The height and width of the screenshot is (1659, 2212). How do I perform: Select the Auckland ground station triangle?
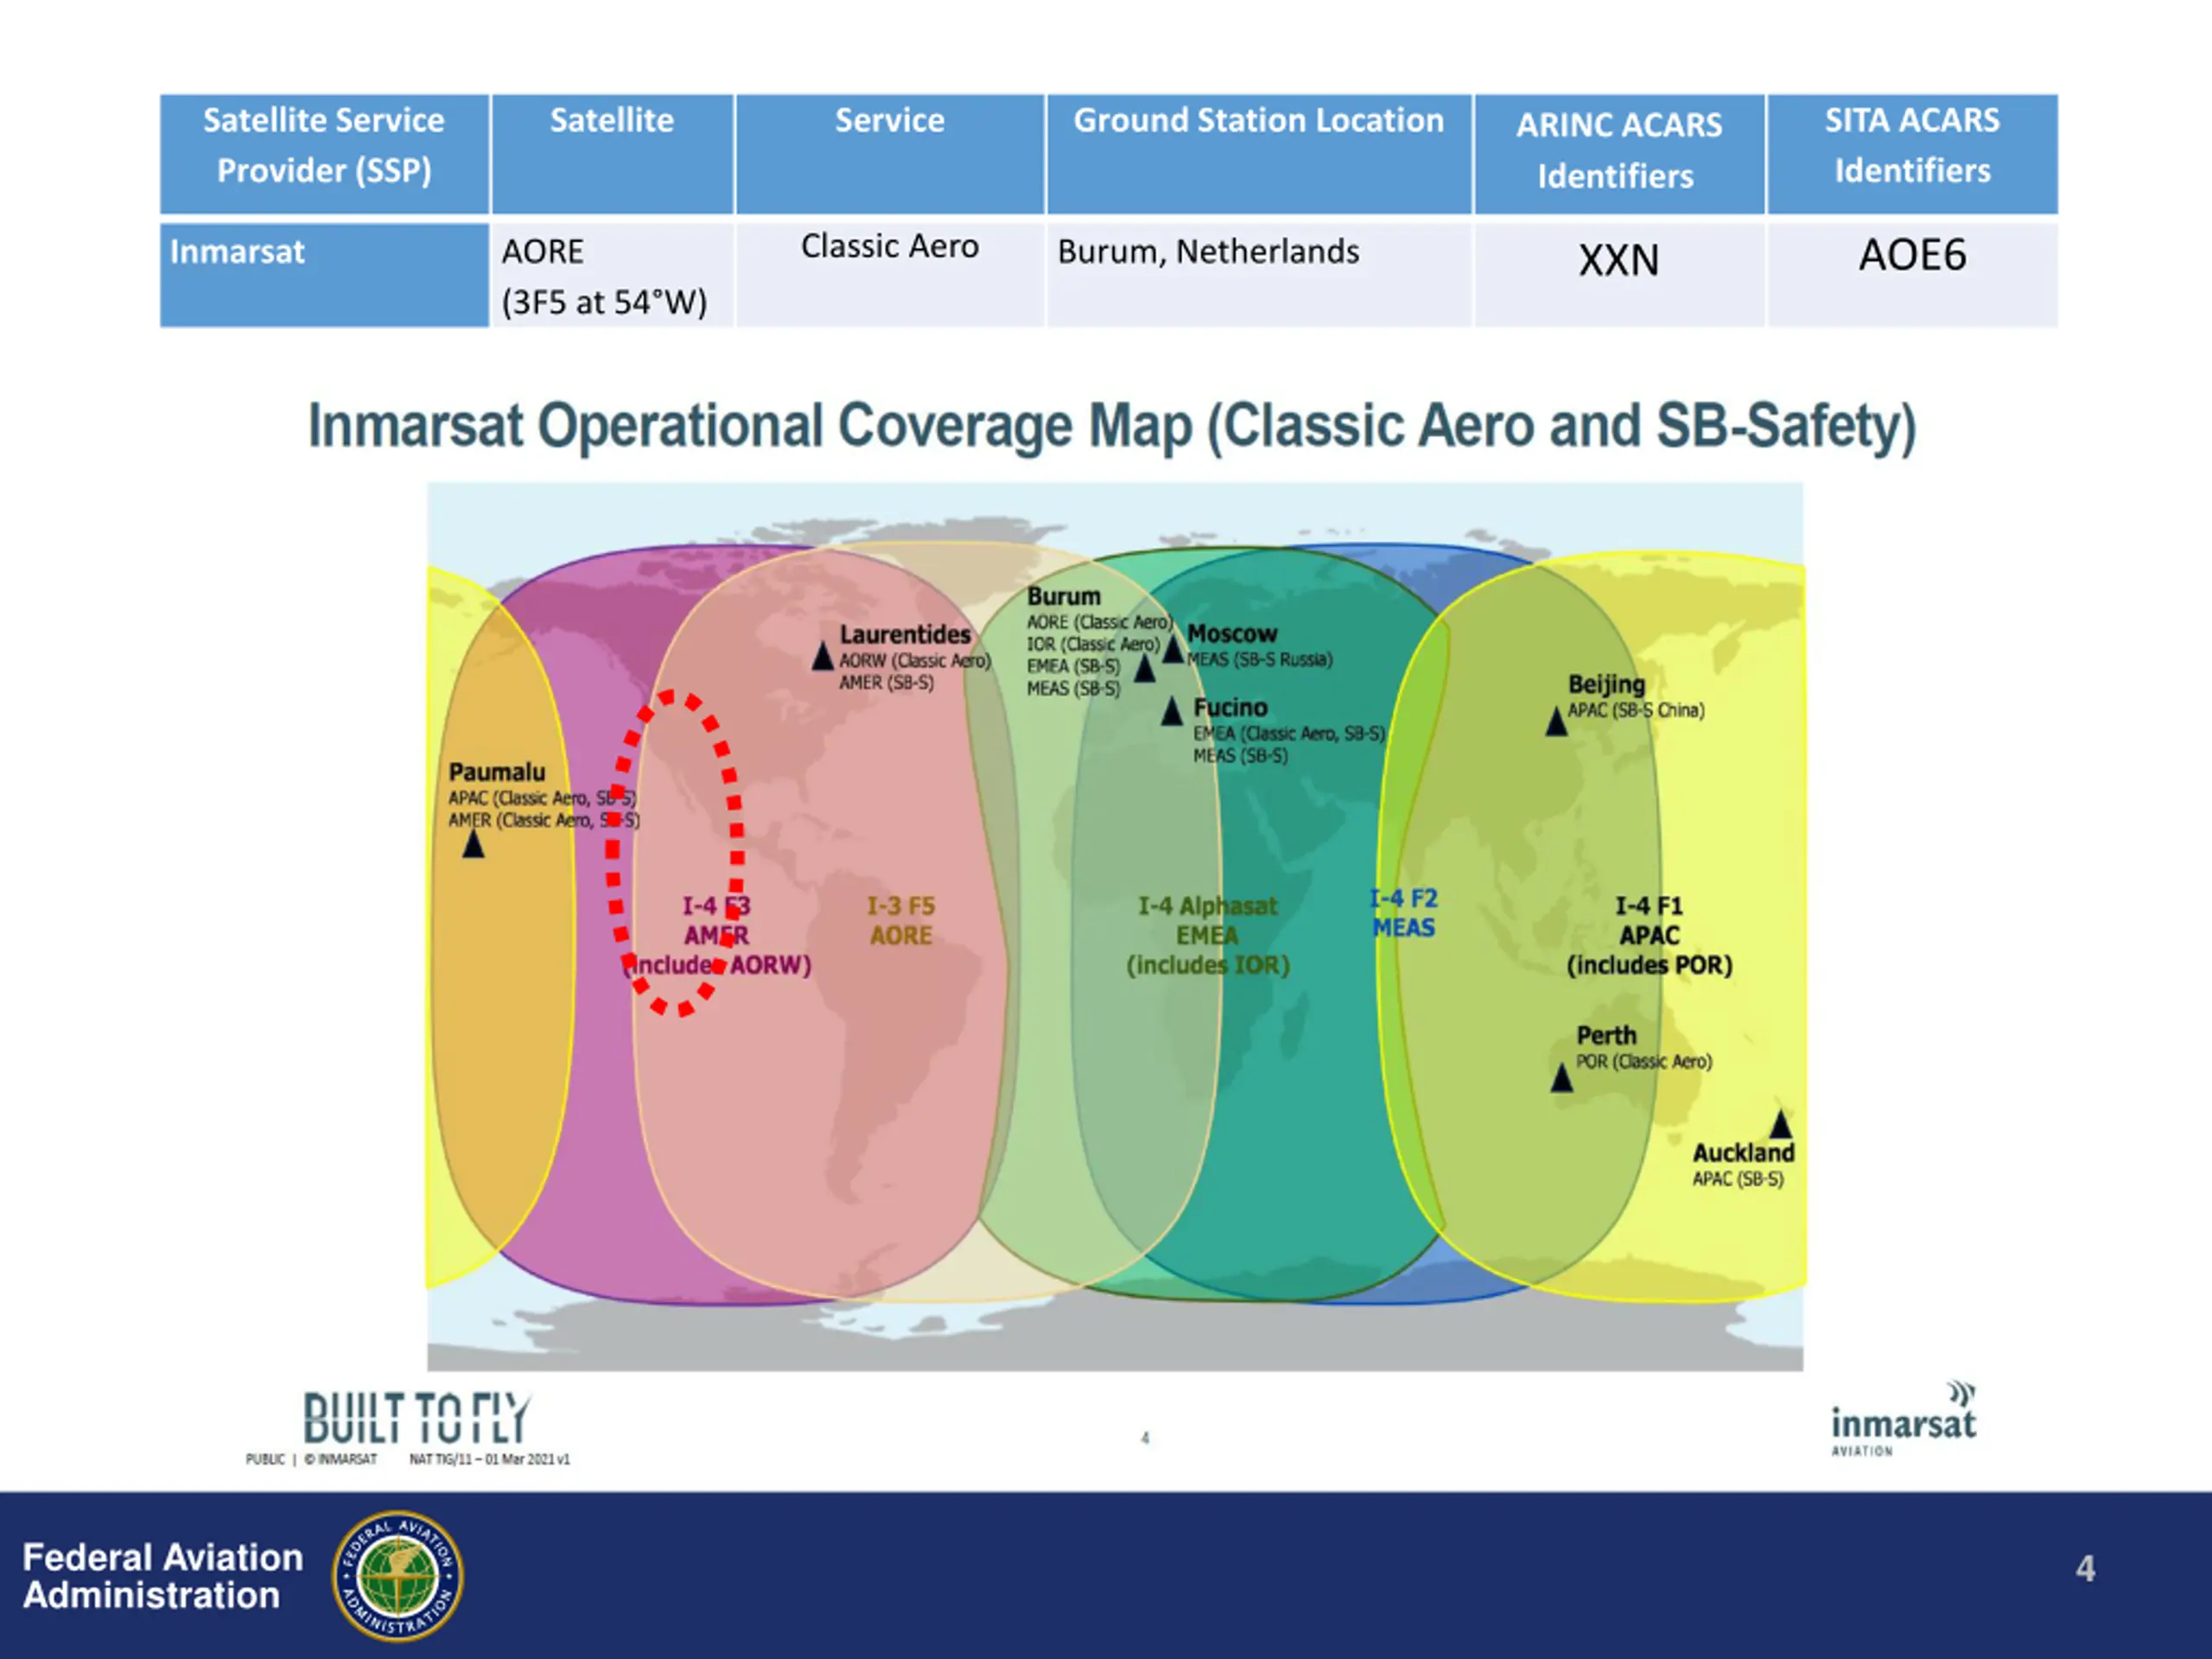1781,1124
